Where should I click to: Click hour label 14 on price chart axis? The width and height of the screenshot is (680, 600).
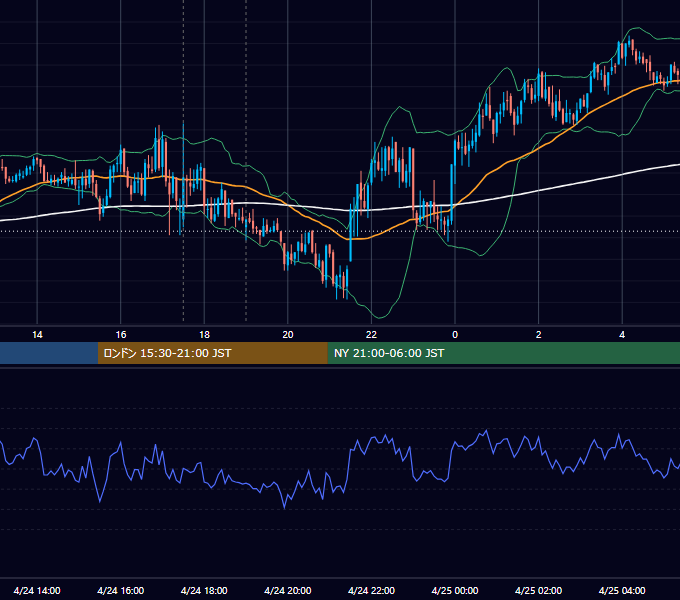point(37,335)
